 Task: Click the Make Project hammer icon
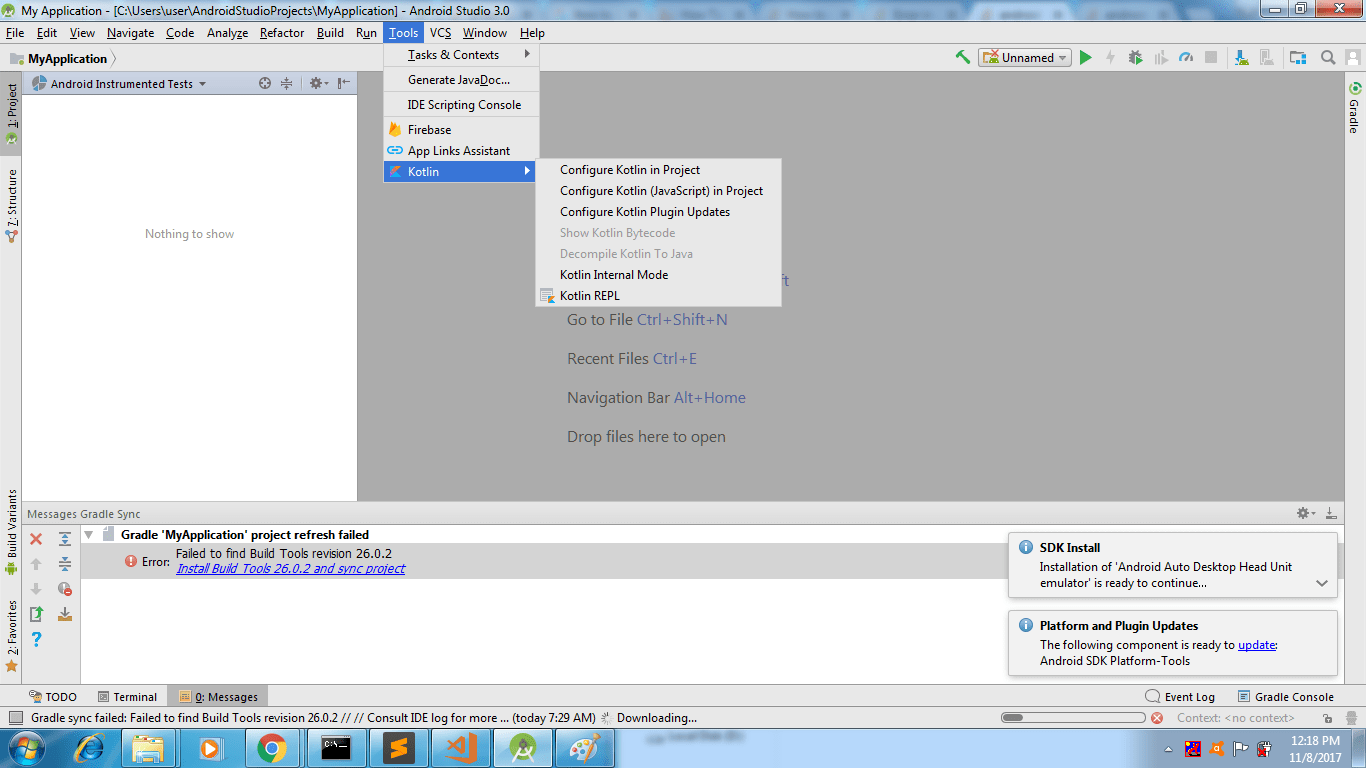click(x=962, y=57)
